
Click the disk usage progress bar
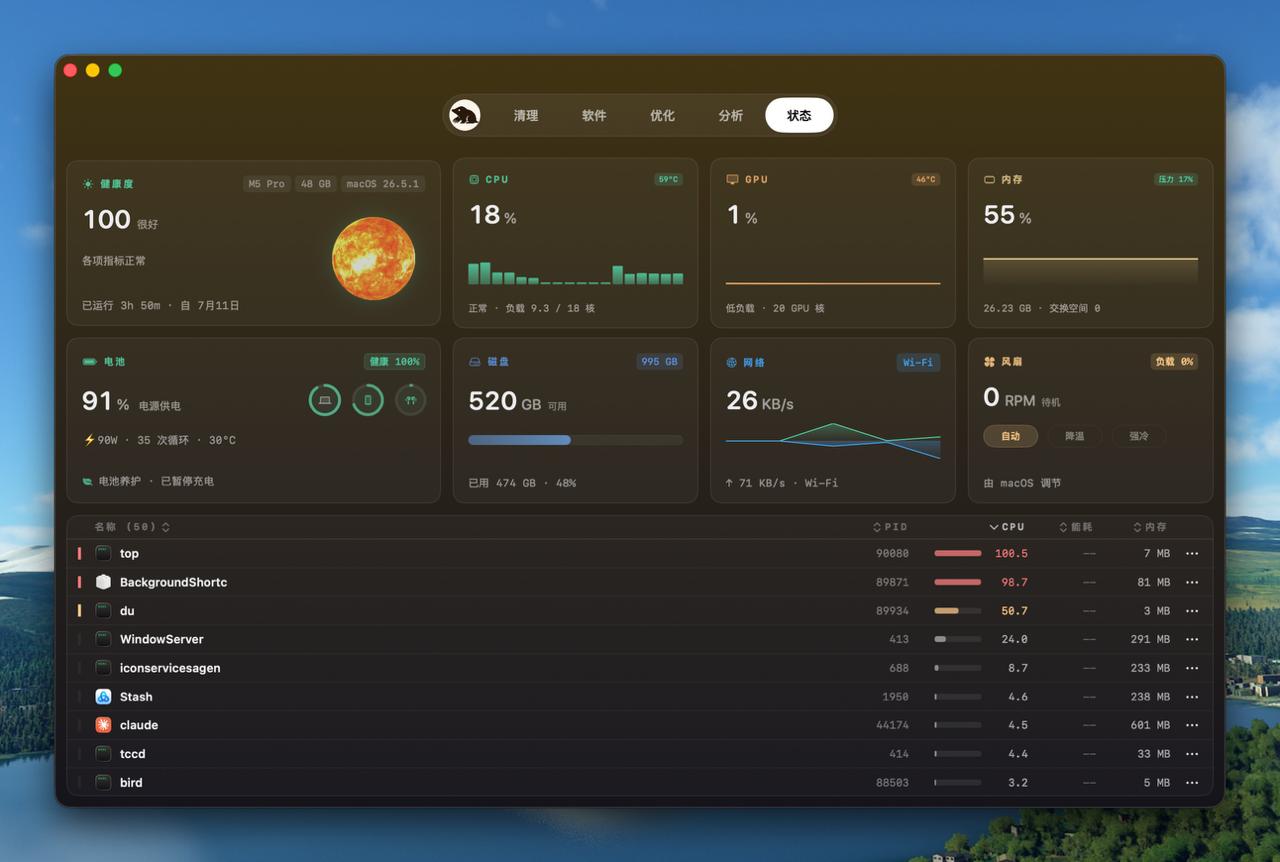[x=576, y=440]
